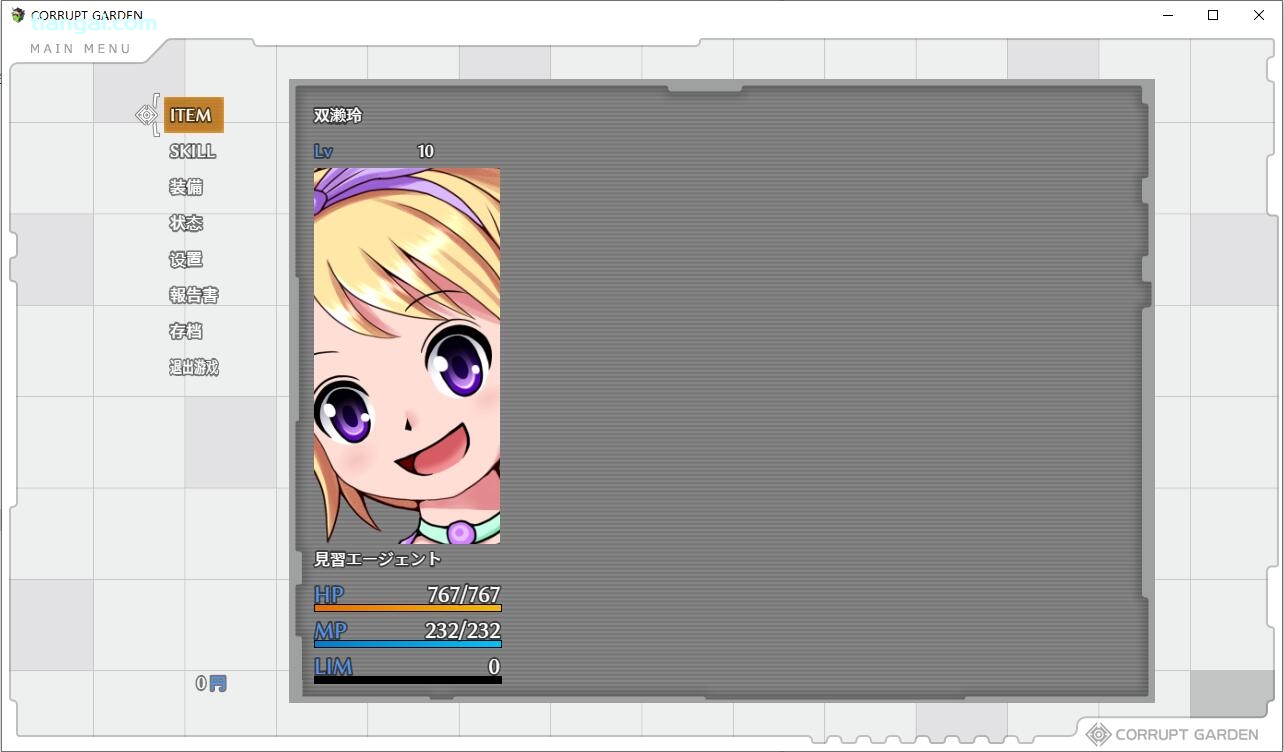
Task: Open the 状态 status menu
Action: [x=186, y=224]
